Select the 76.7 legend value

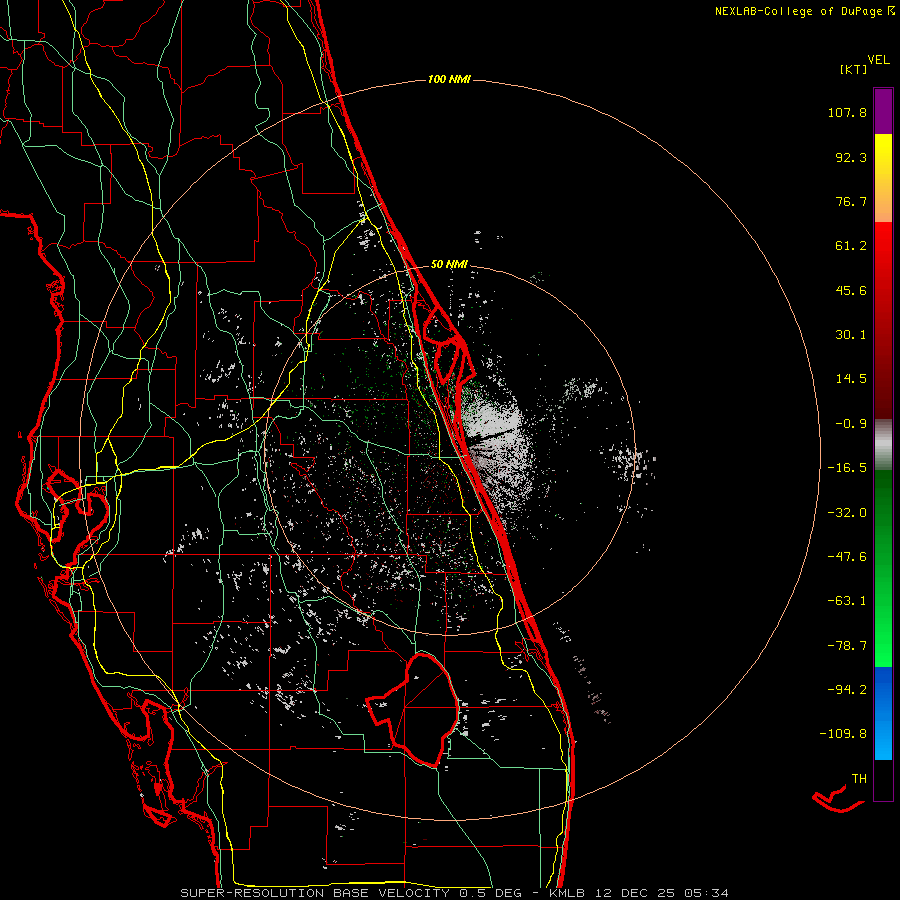click(851, 201)
